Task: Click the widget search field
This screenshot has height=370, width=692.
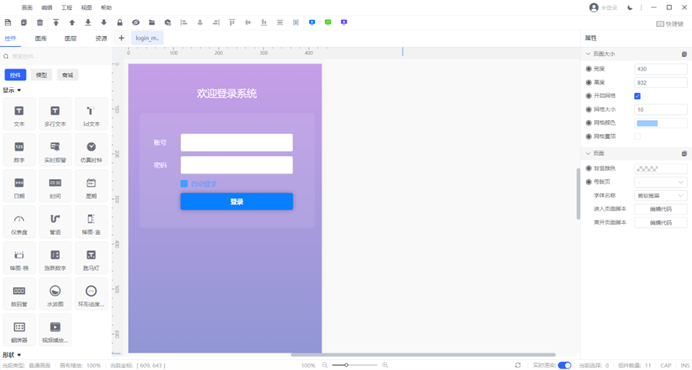Action: pyautogui.click(x=55, y=57)
